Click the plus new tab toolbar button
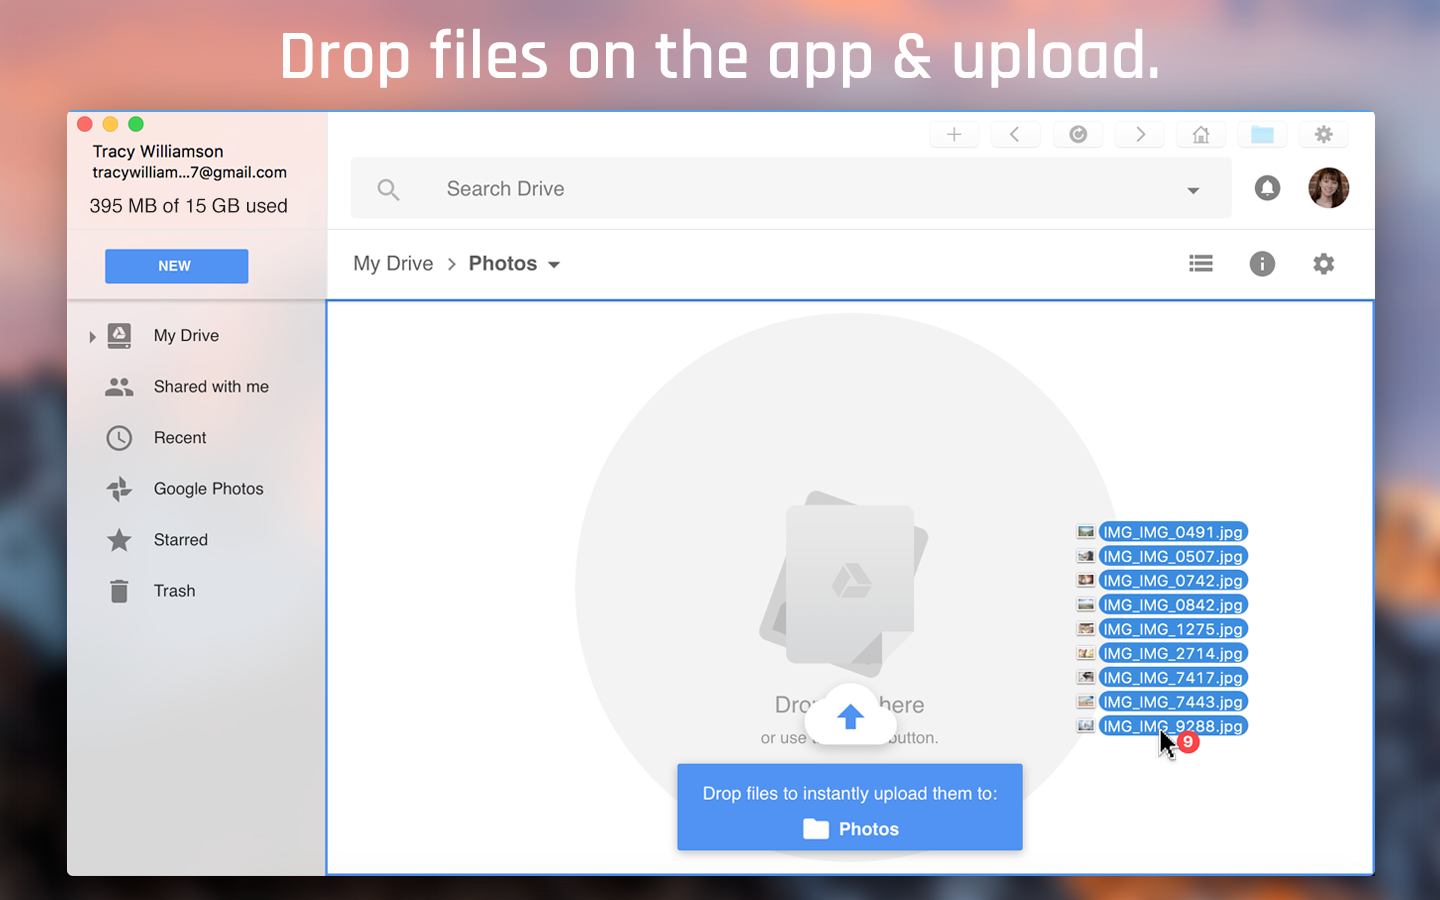1440x900 pixels. 954,134
